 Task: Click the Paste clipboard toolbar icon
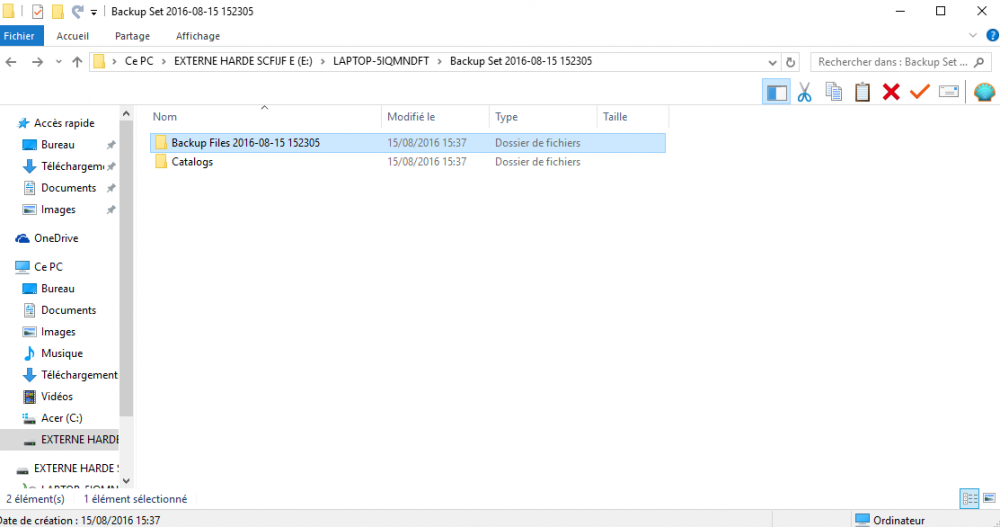tap(862, 93)
